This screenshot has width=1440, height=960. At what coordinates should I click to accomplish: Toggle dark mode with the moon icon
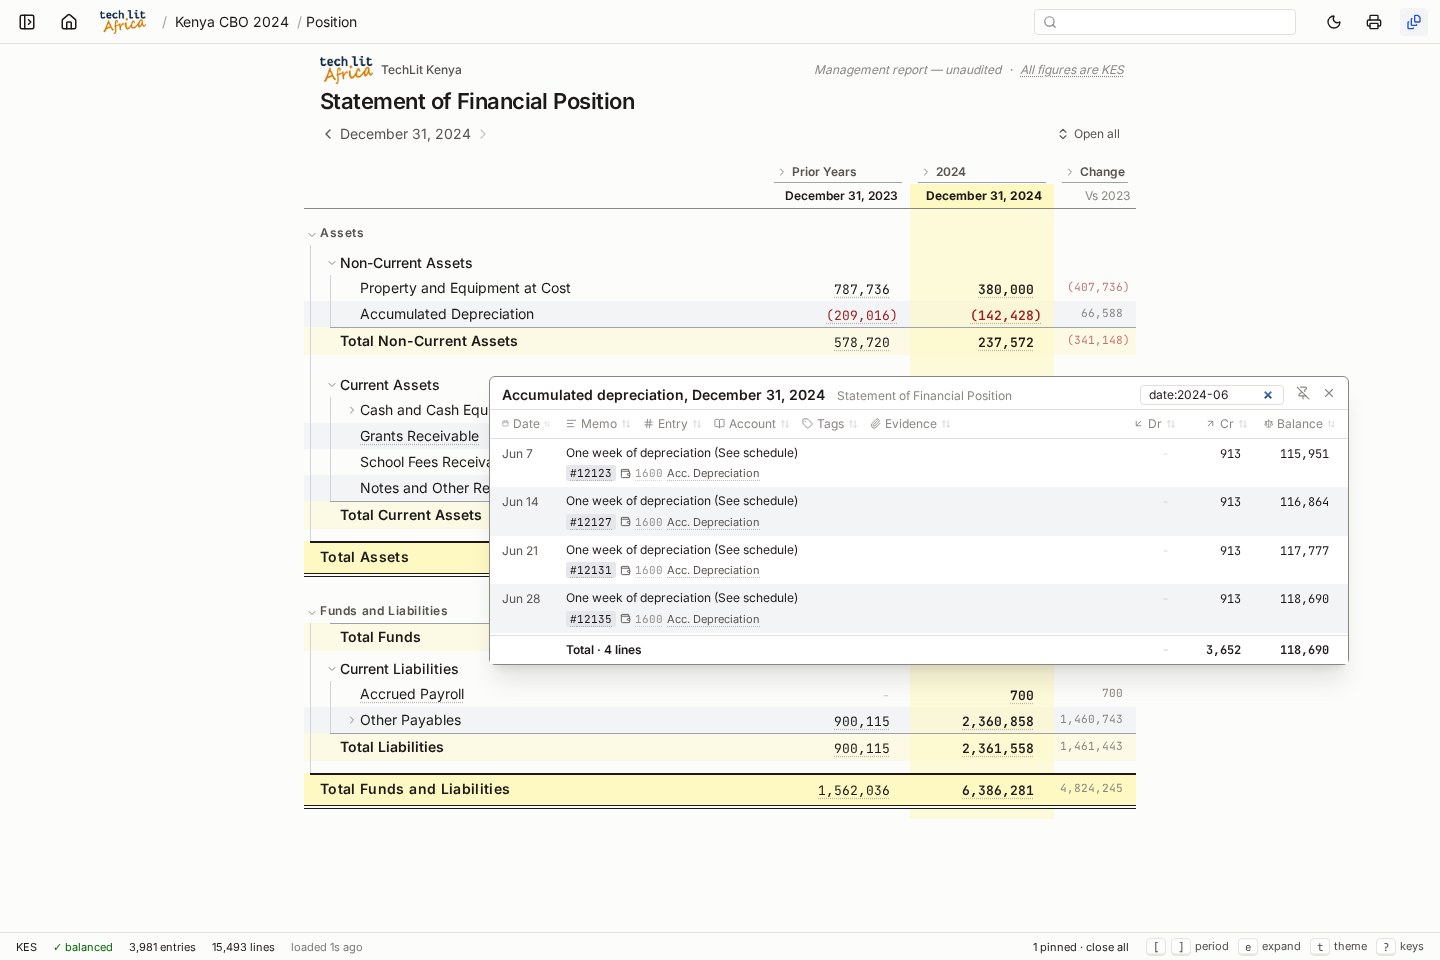tap(1334, 22)
